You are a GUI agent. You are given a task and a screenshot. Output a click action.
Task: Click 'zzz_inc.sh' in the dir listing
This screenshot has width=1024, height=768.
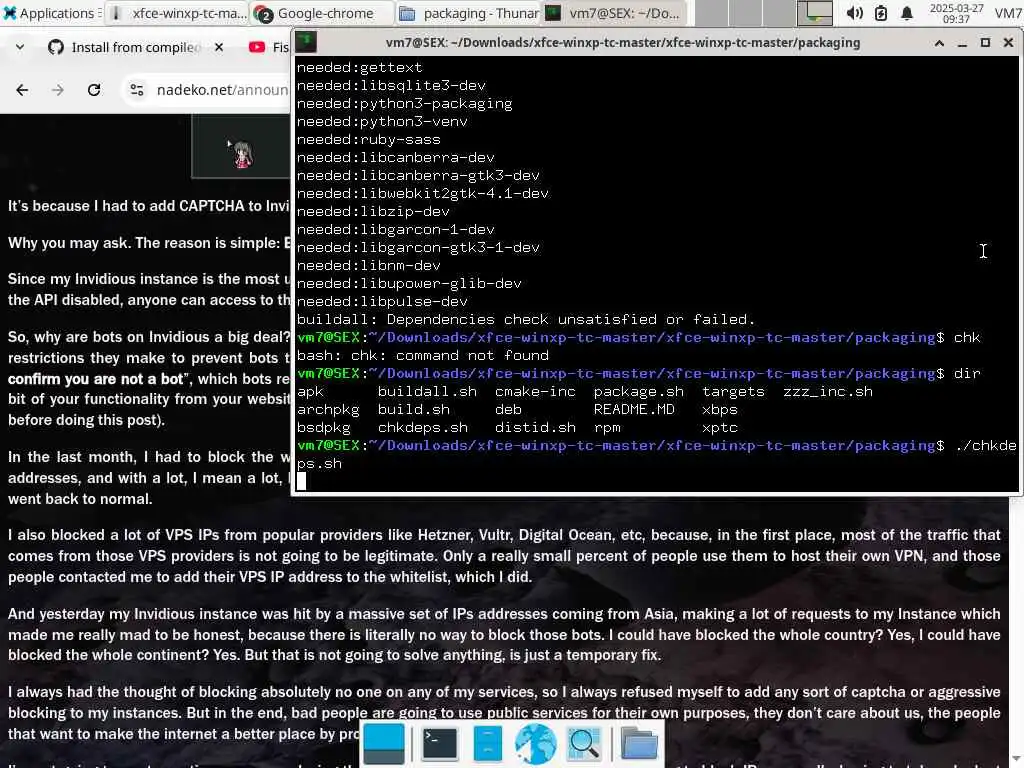point(828,392)
